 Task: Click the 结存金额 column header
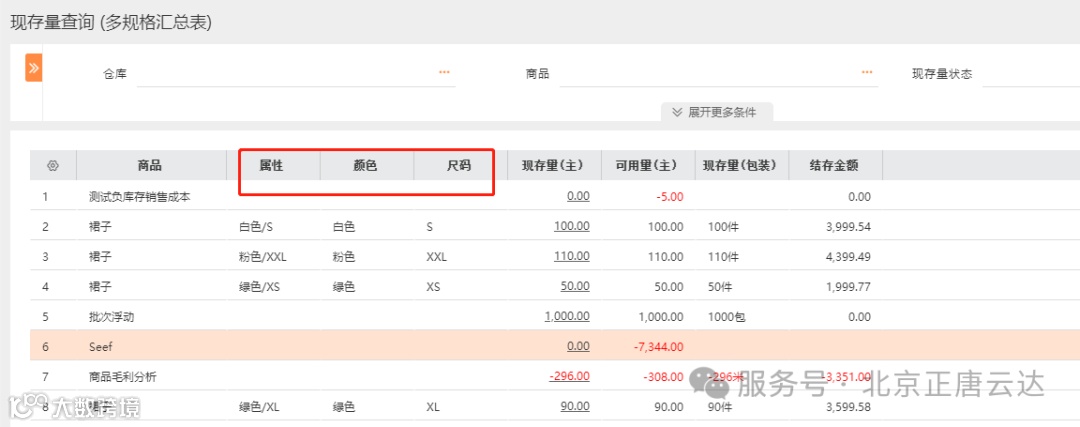pyautogui.click(x=835, y=165)
